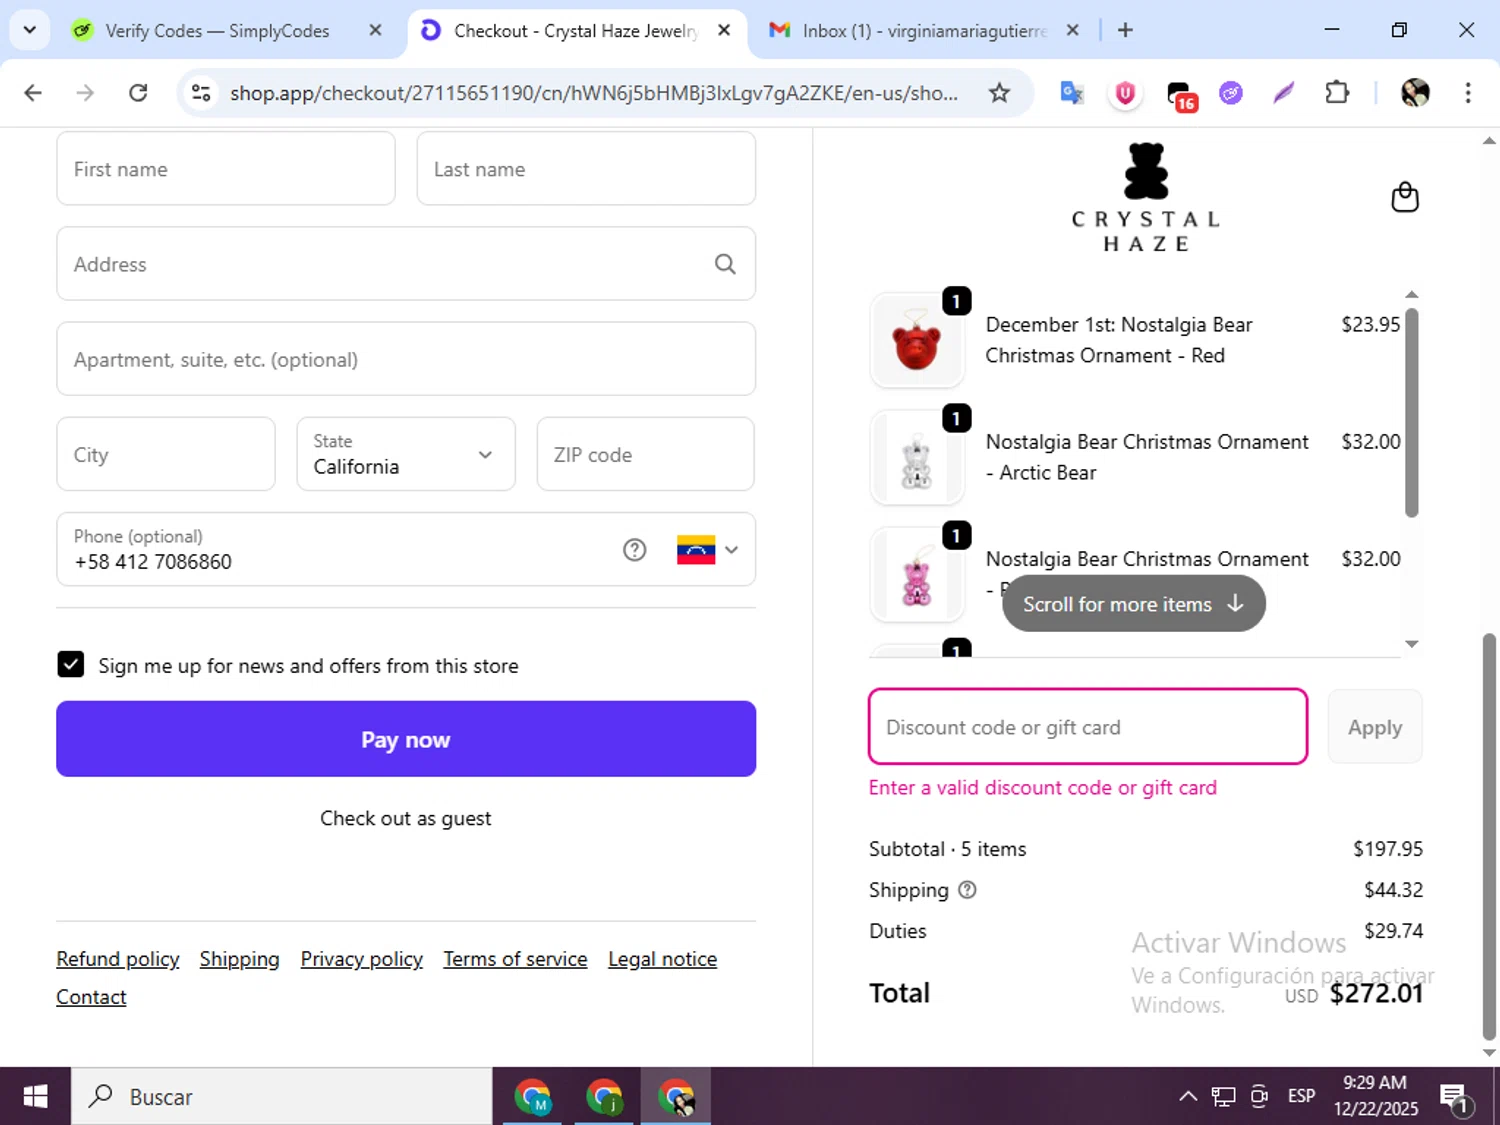Click the address search magnifier icon

click(x=725, y=264)
